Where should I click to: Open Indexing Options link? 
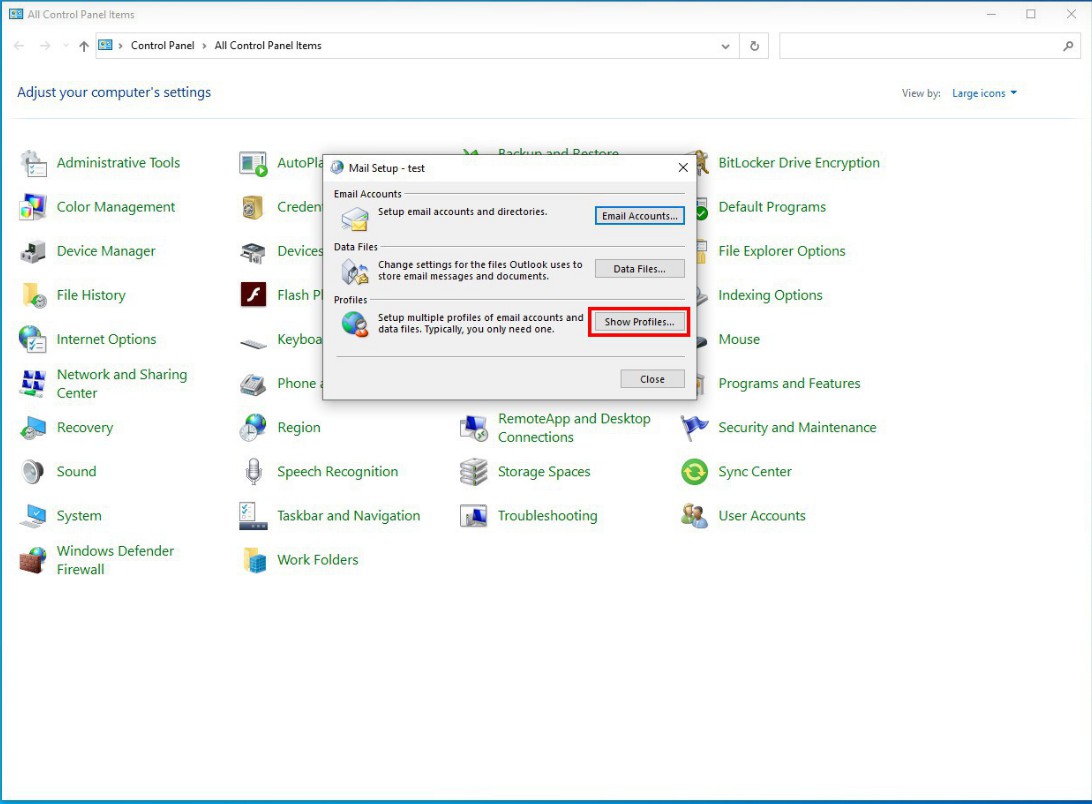[770, 295]
